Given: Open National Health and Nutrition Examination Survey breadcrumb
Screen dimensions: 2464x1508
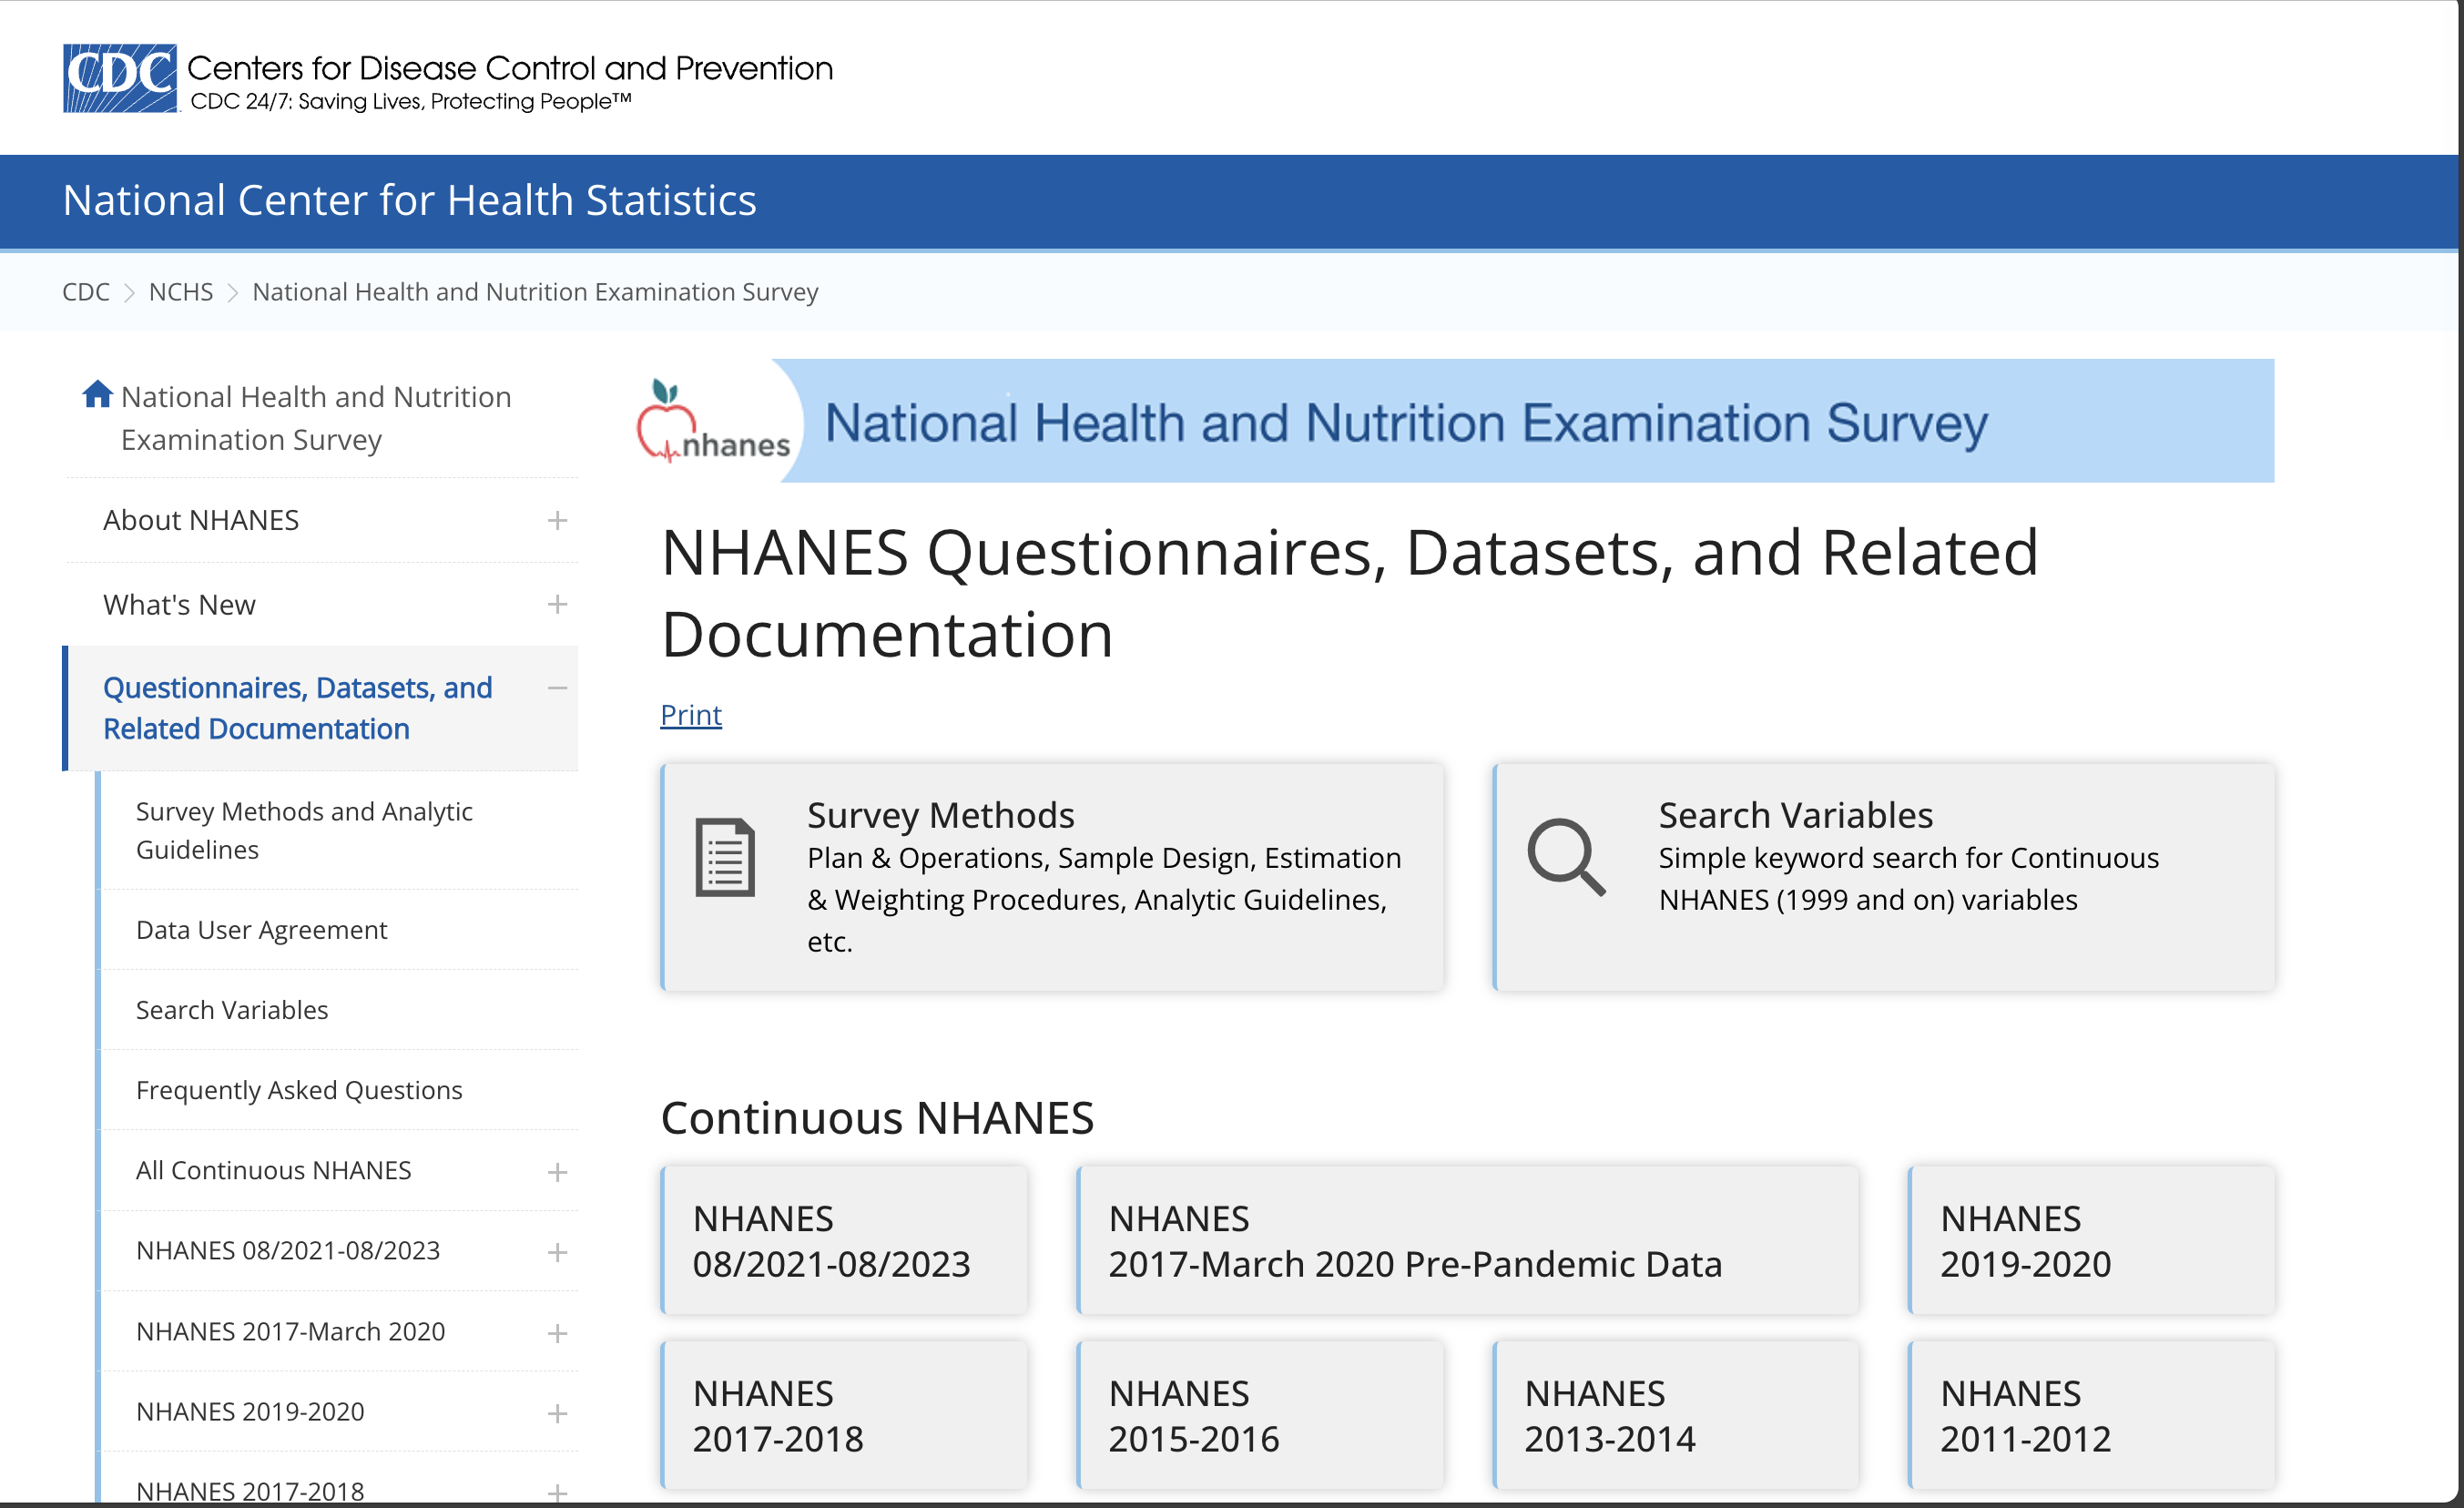Looking at the screenshot, I should [535, 292].
